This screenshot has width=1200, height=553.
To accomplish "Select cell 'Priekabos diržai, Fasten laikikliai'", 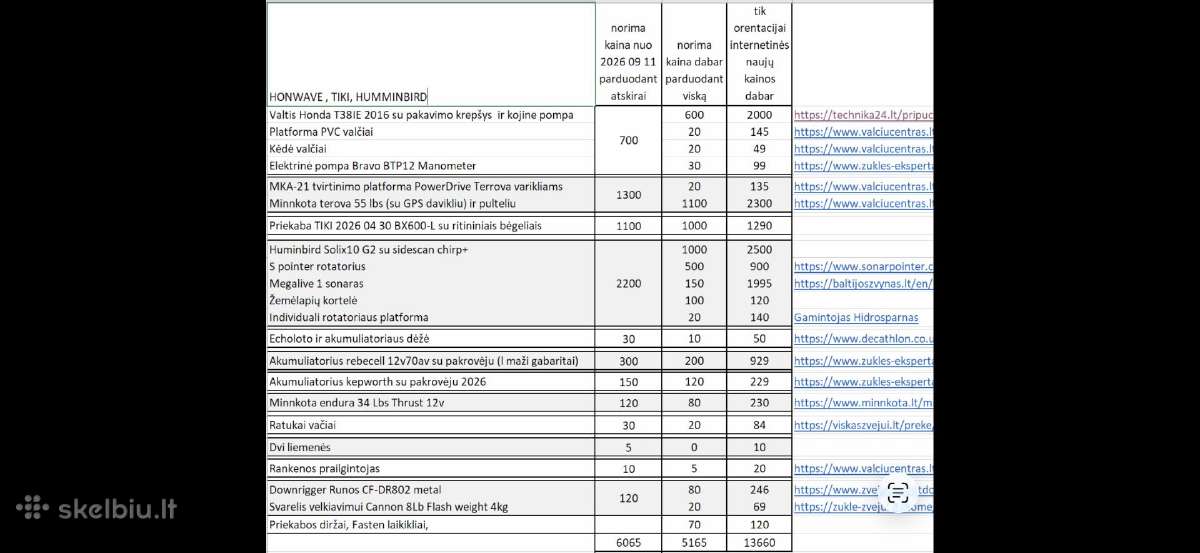I will click(x=431, y=525).
